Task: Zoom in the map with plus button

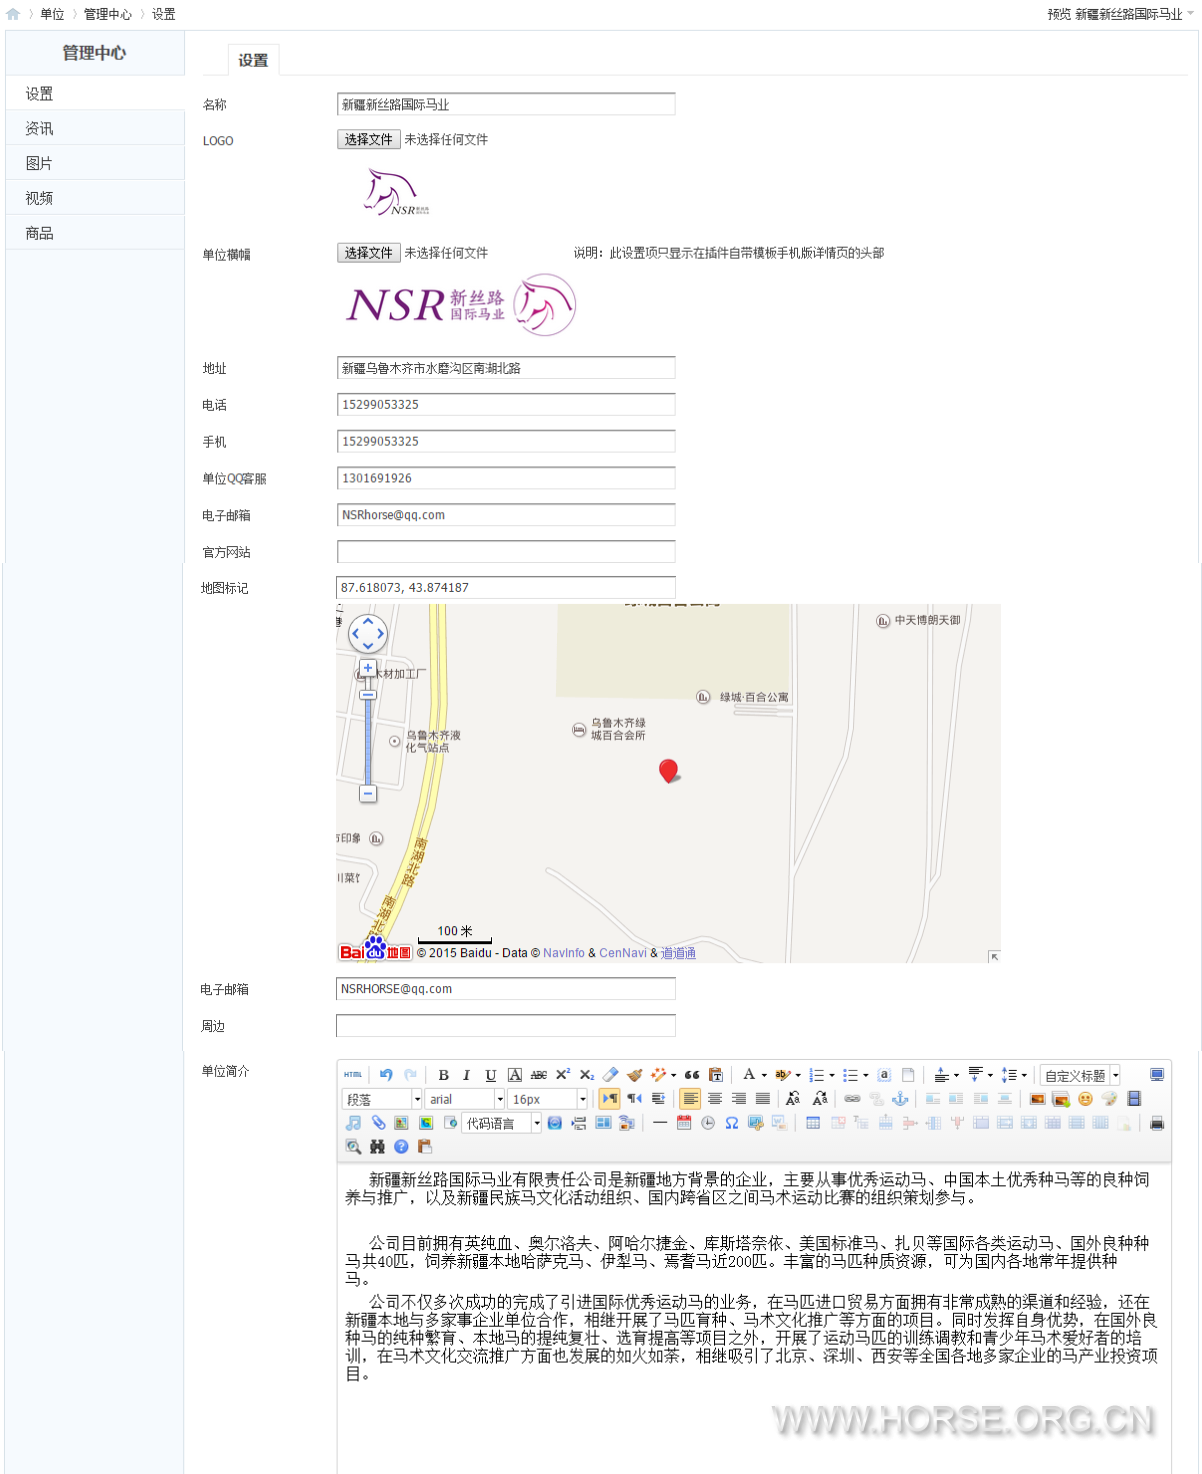Action: (368, 668)
